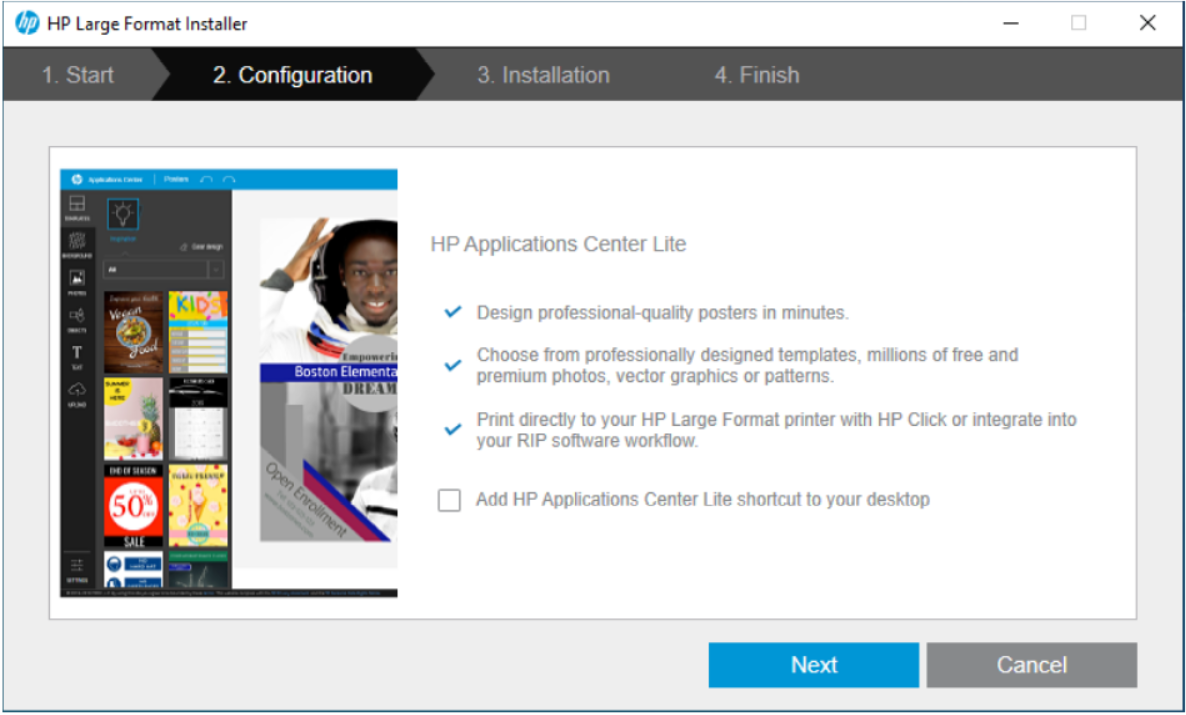Viewport: 1186px width, 715px height.
Task: Select the 1. Start step tab
Action: [78, 75]
